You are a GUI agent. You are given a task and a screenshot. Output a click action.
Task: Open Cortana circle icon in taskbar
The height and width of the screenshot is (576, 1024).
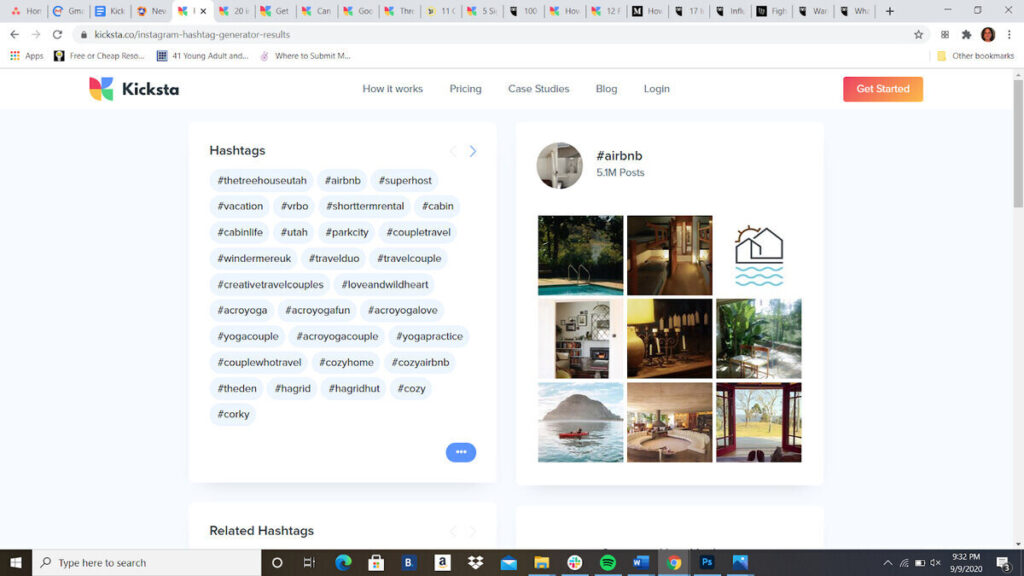tap(277, 562)
